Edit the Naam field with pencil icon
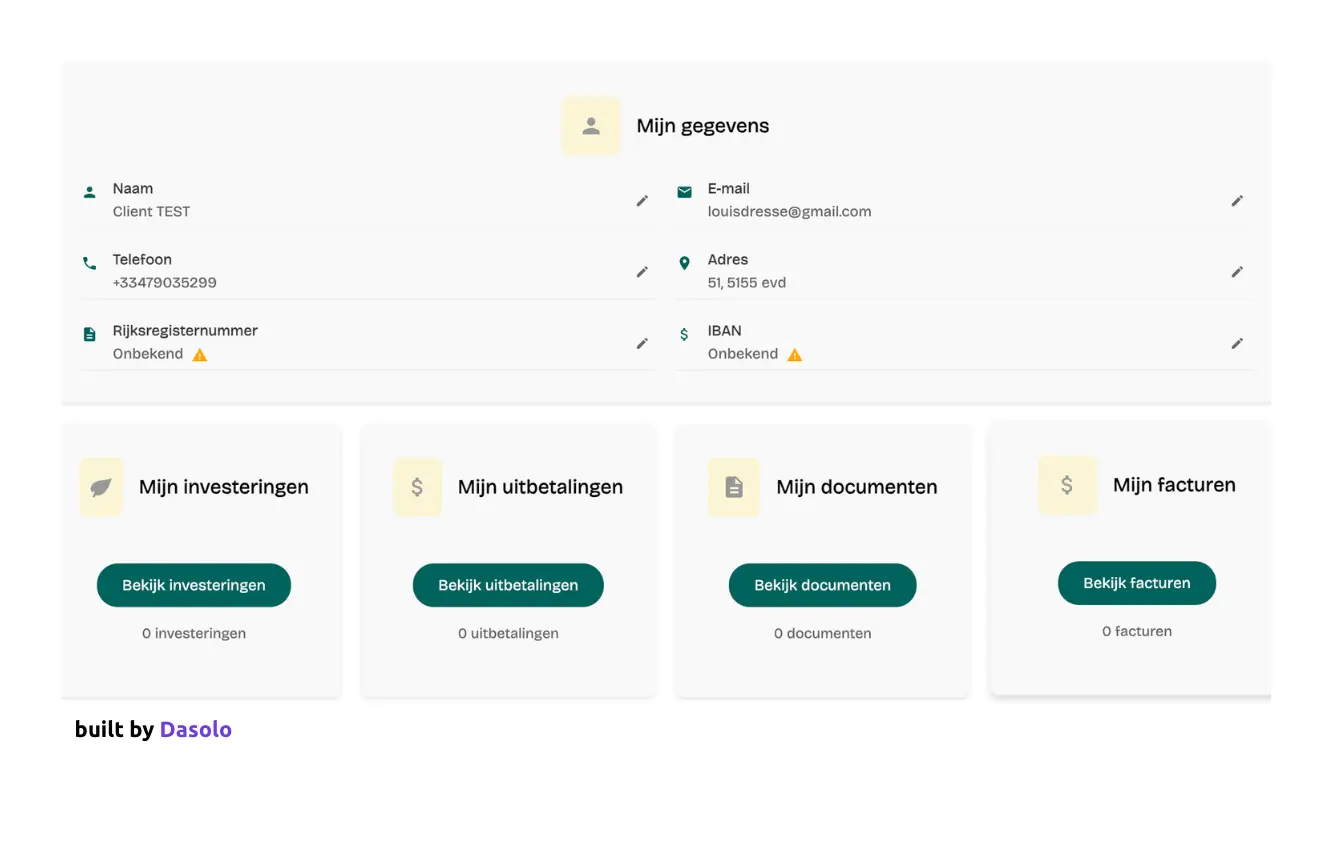This screenshot has height=866, width=1328. click(x=642, y=201)
